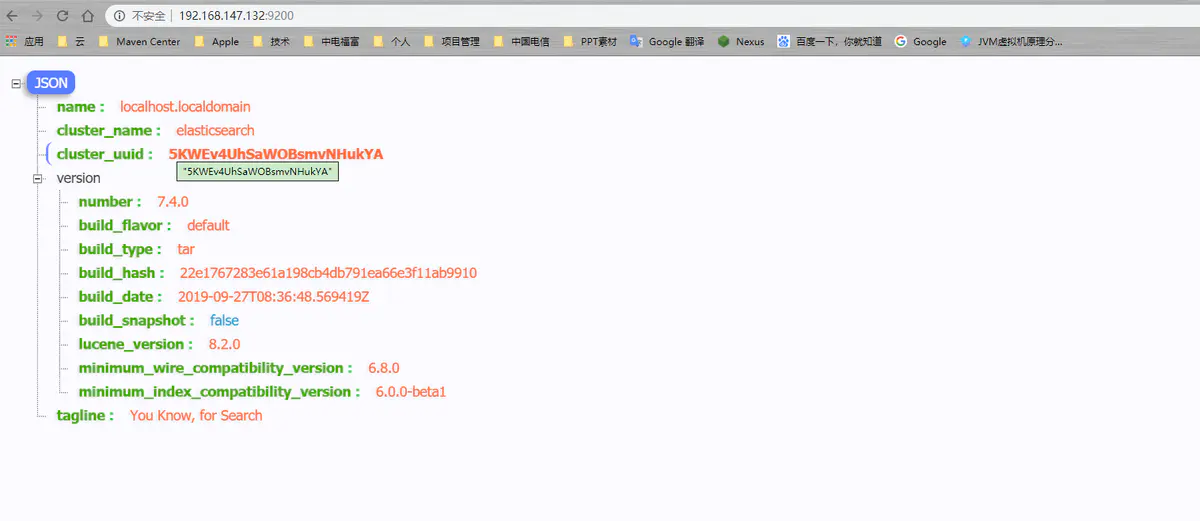Open the JVM虚拟机原理 bookmark
Viewport: 1200px width, 521px height.
pyautogui.click(x=1010, y=41)
